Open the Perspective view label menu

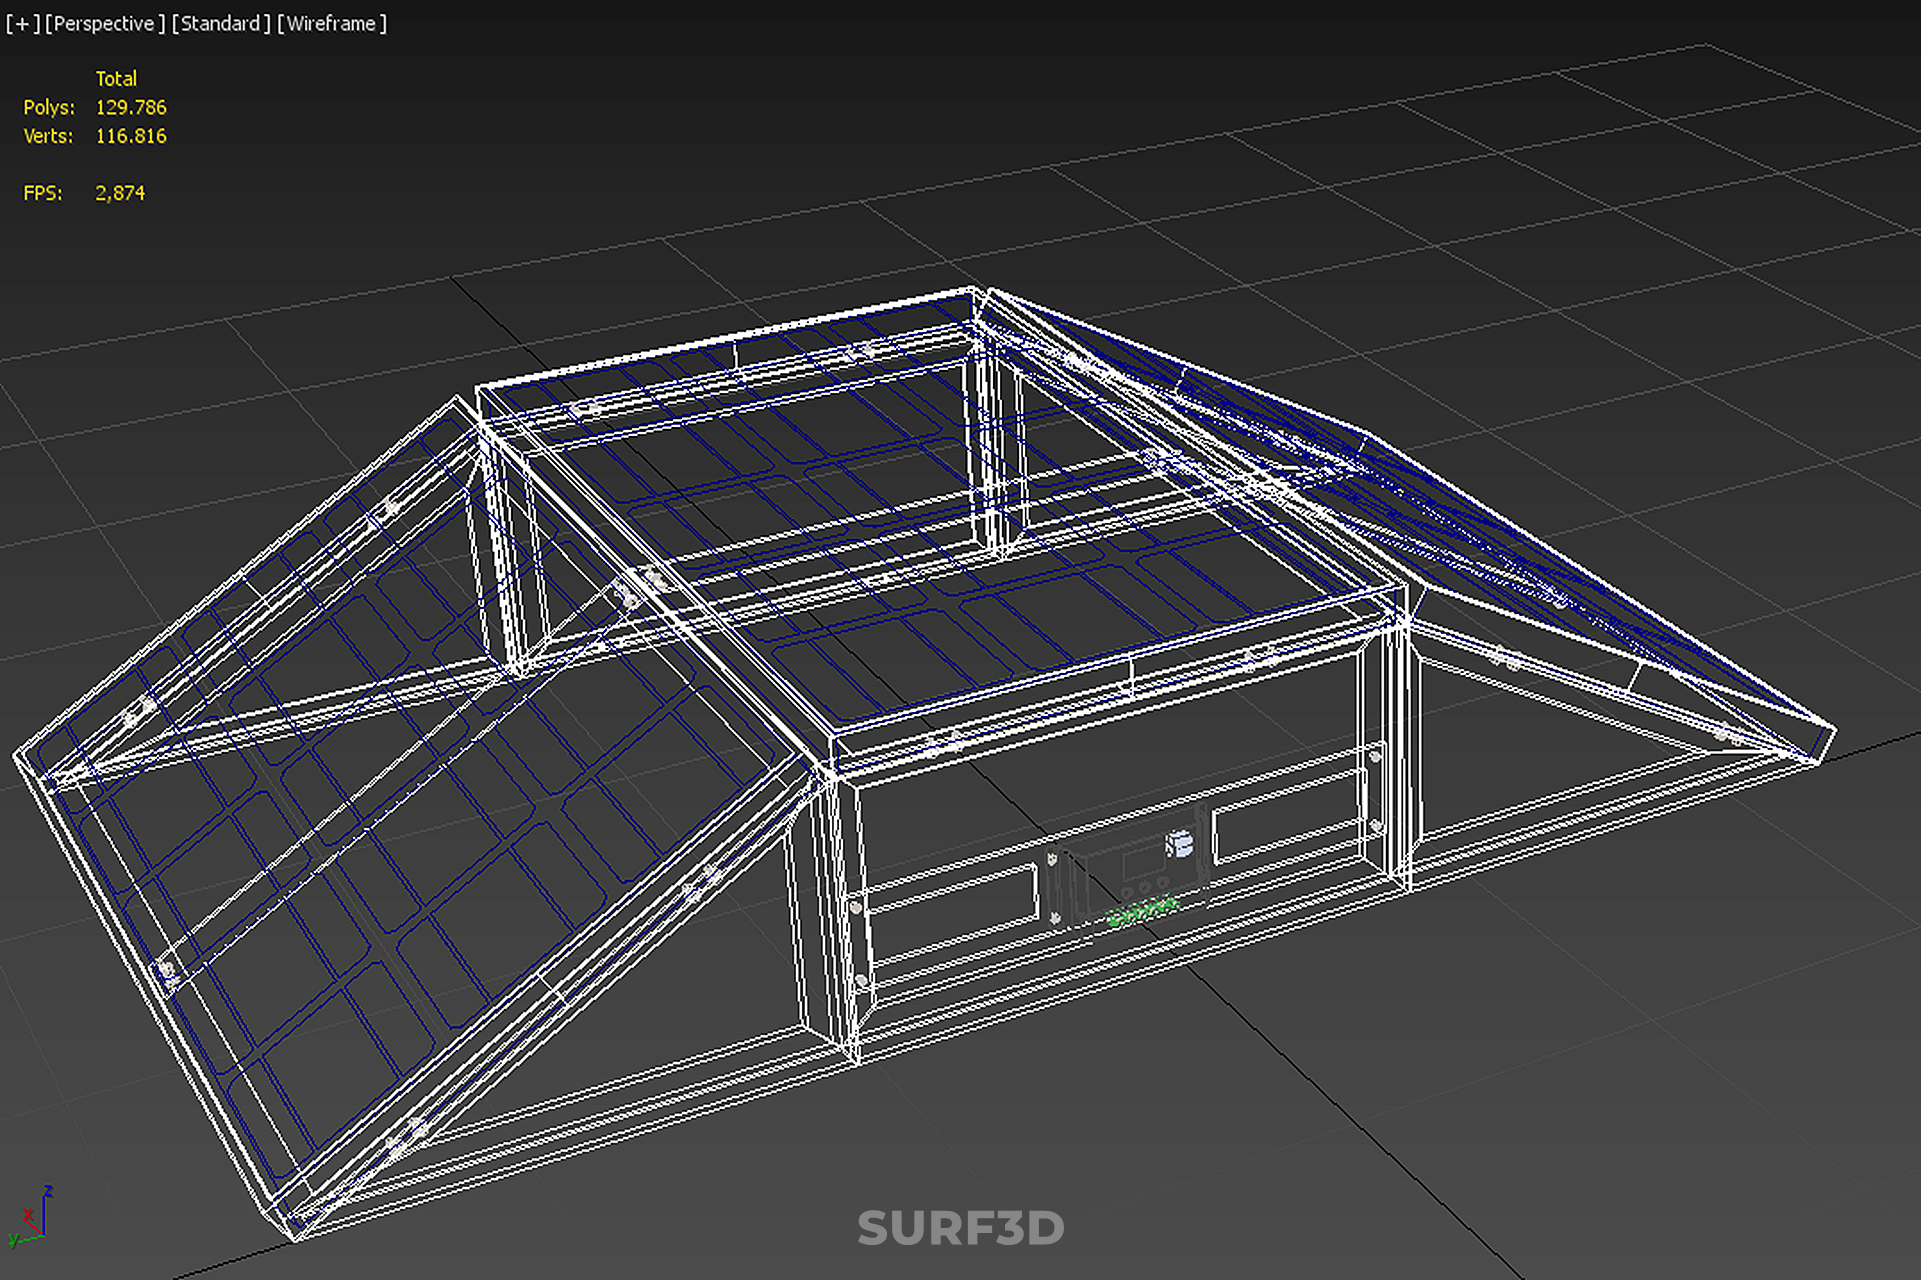point(104,23)
